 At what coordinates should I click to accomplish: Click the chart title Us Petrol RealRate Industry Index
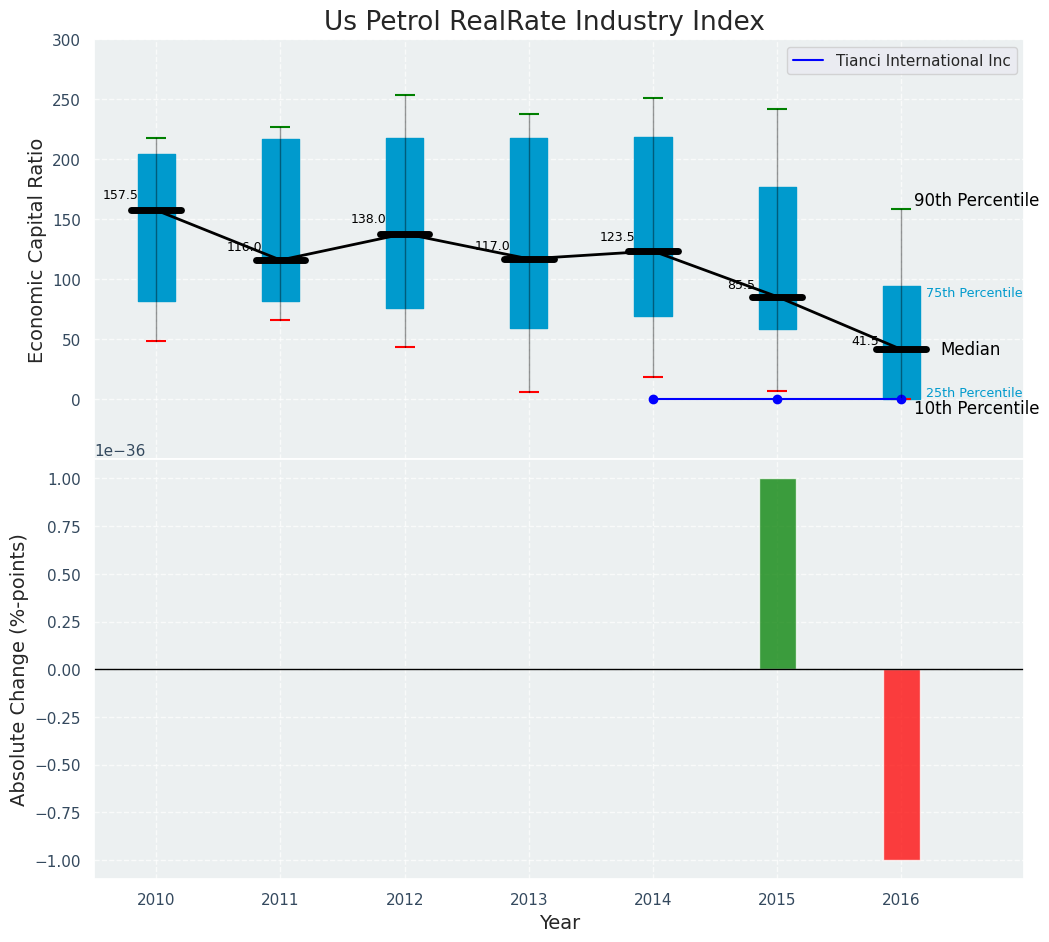[x=544, y=22]
